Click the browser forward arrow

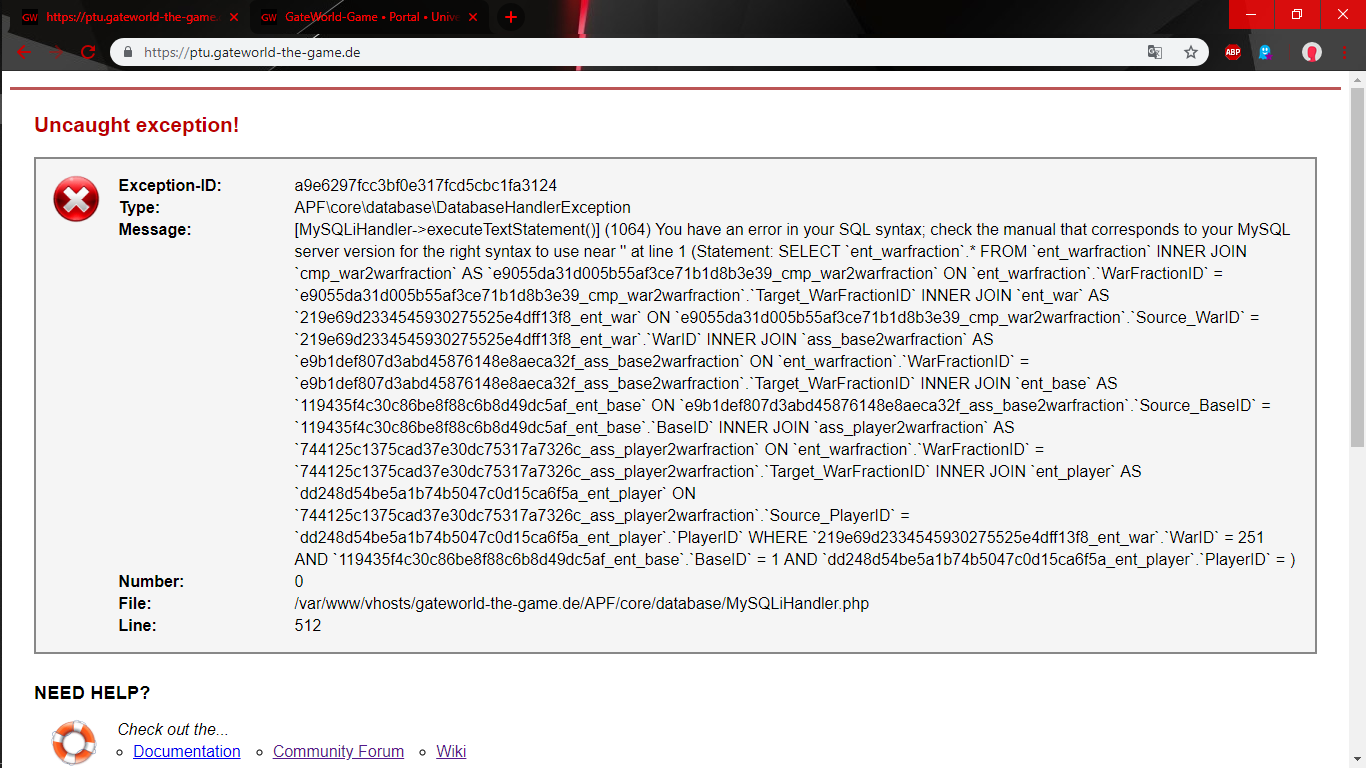(57, 53)
